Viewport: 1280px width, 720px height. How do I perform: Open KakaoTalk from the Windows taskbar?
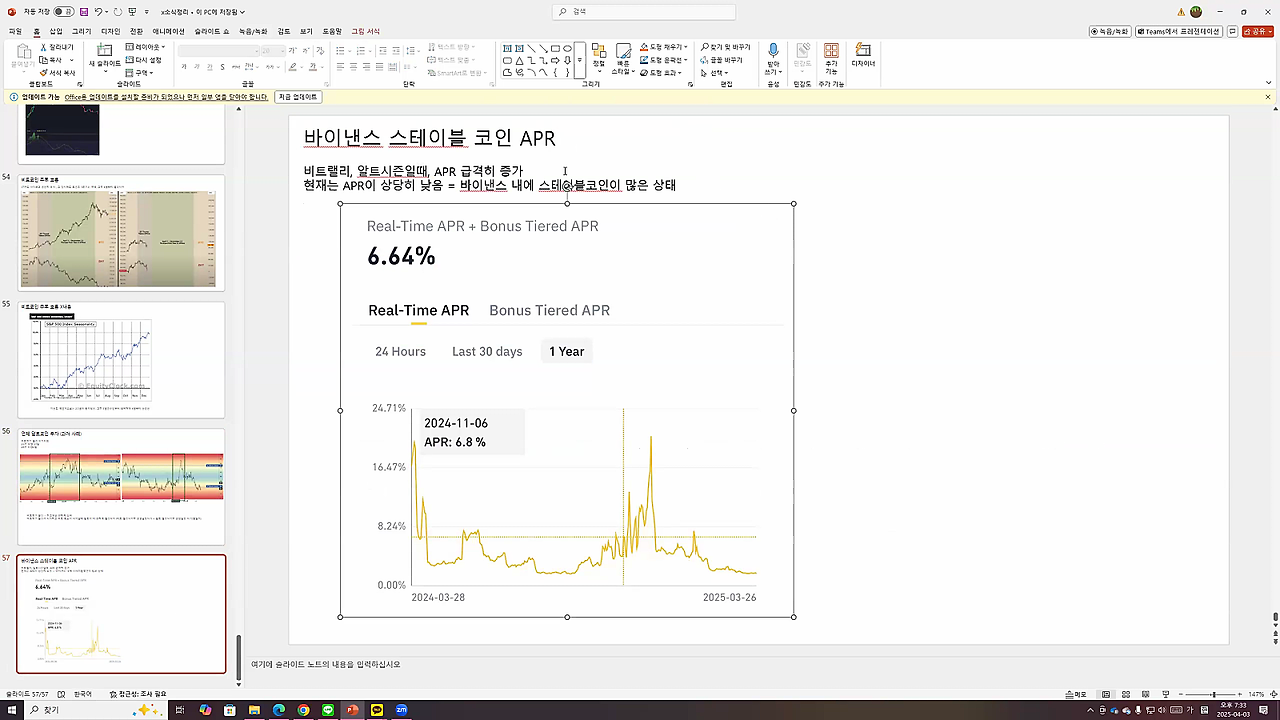pos(377,710)
